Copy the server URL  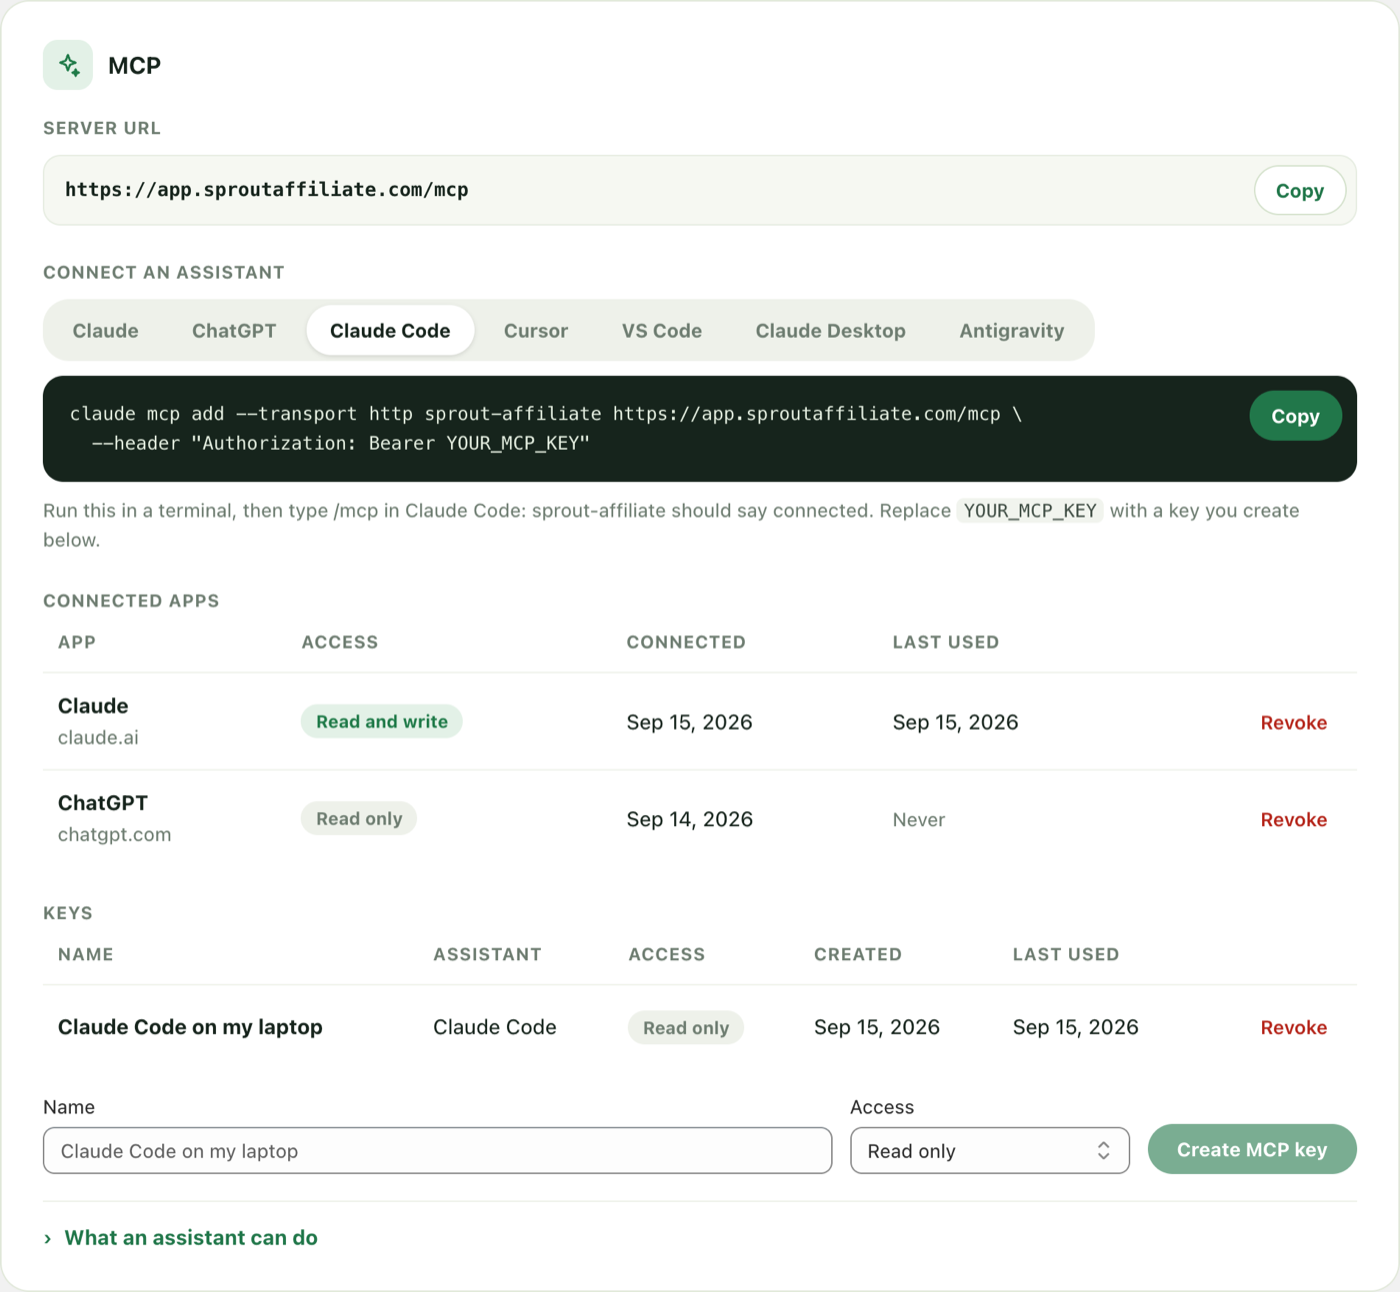point(1299,190)
